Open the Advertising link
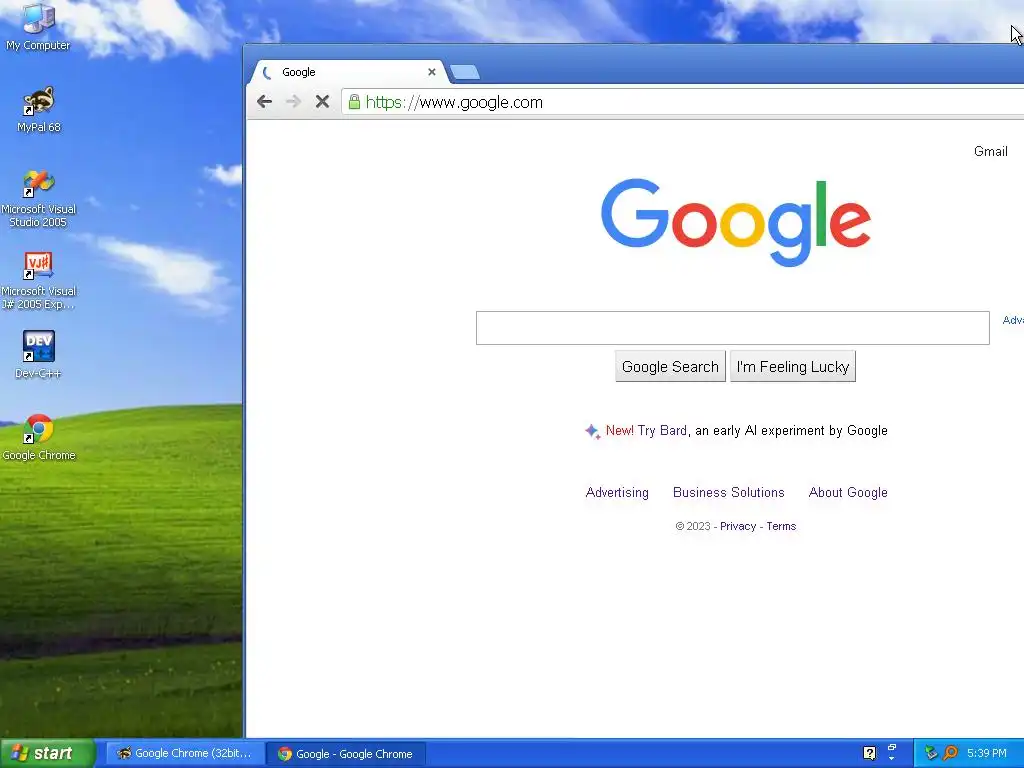The height and width of the screenshot is (768, 1024). coord(617,492)
